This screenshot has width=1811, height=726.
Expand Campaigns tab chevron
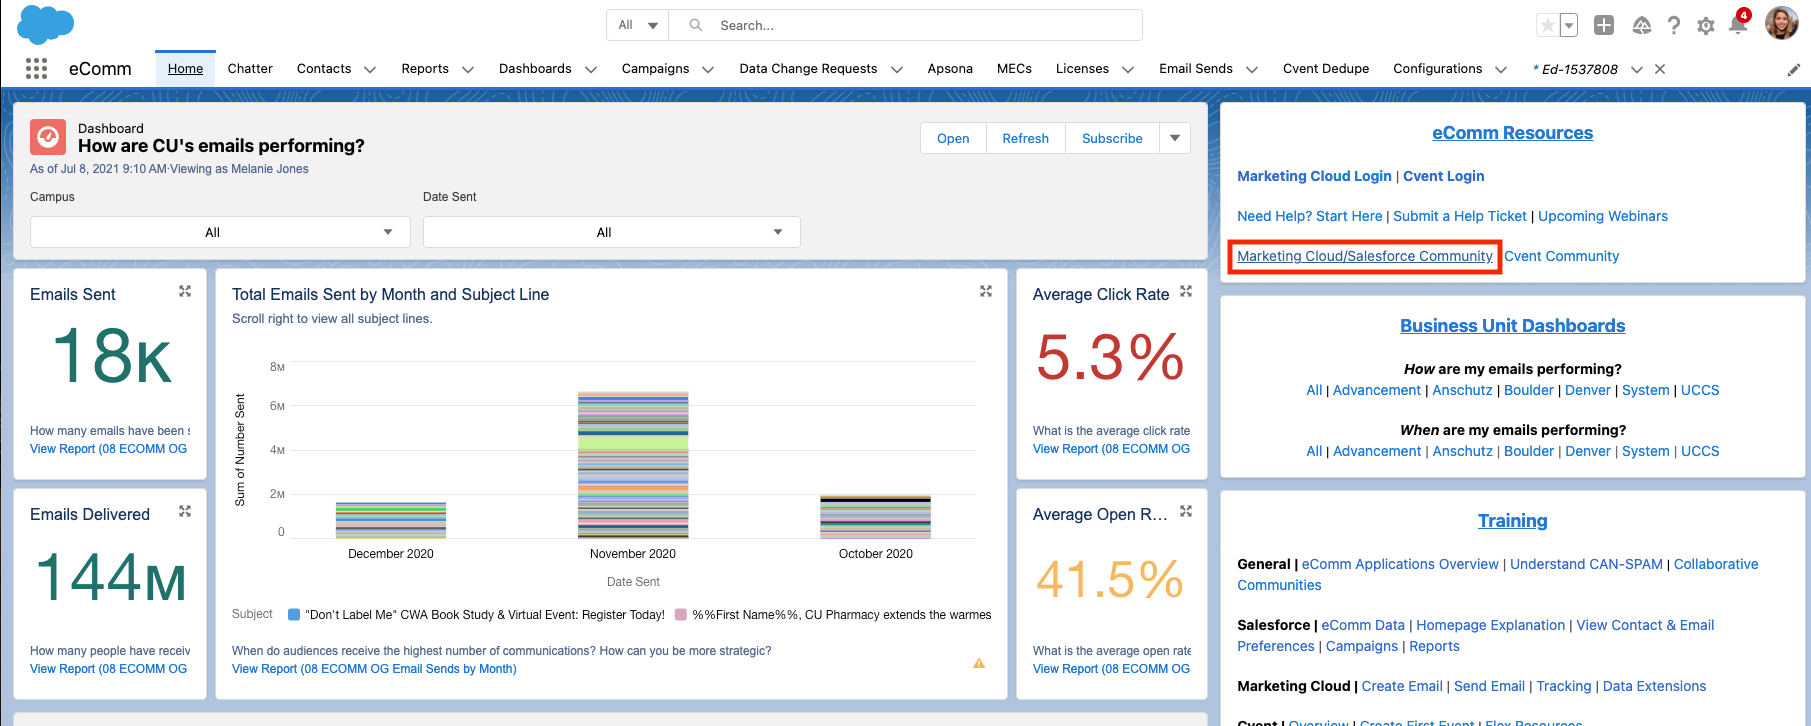[708, 69]
